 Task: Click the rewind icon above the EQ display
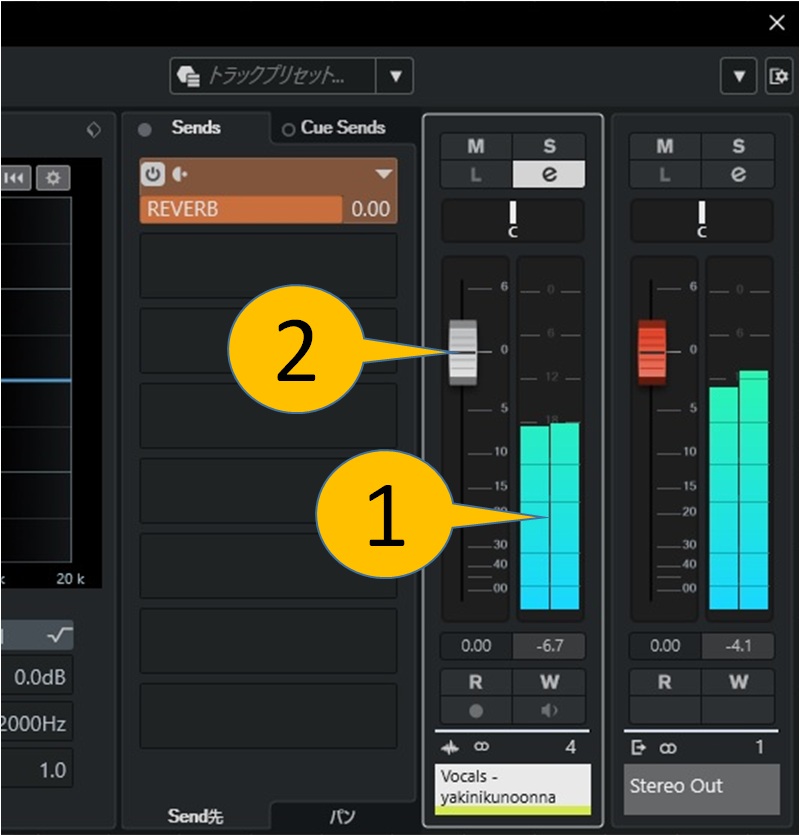tap(16, 178)
